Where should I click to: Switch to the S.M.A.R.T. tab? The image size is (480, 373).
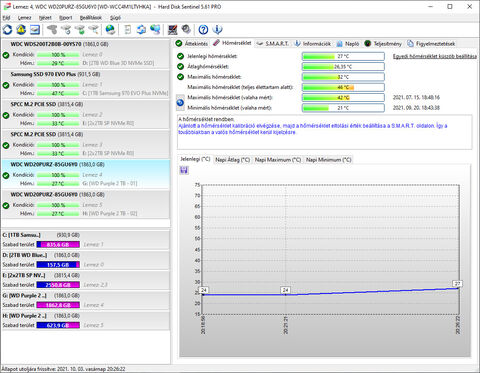point(273,44)
